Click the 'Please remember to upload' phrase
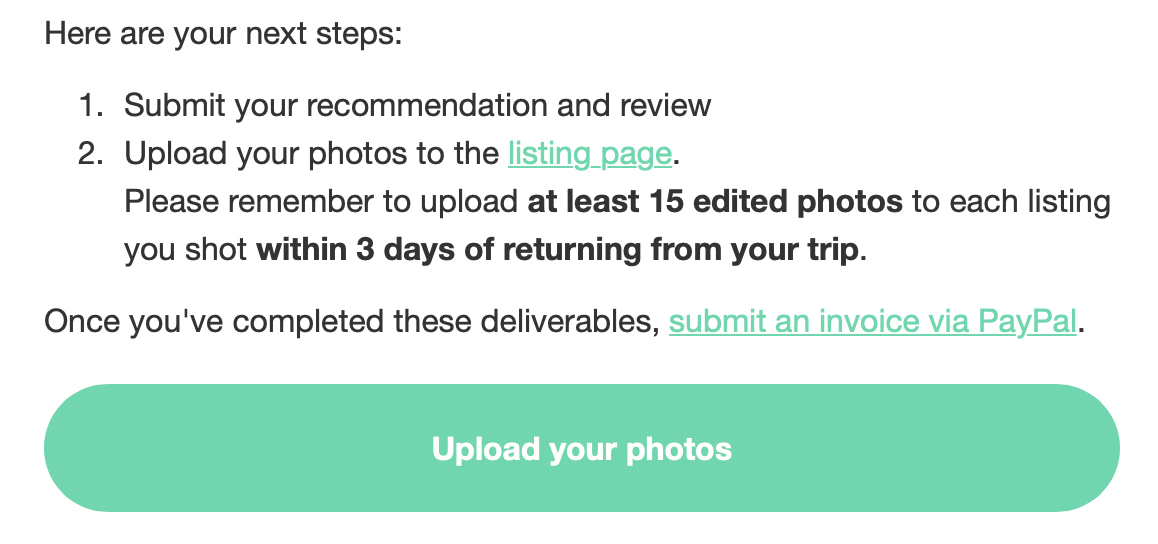The image size is (1158, 544). (x=321, y=202)
